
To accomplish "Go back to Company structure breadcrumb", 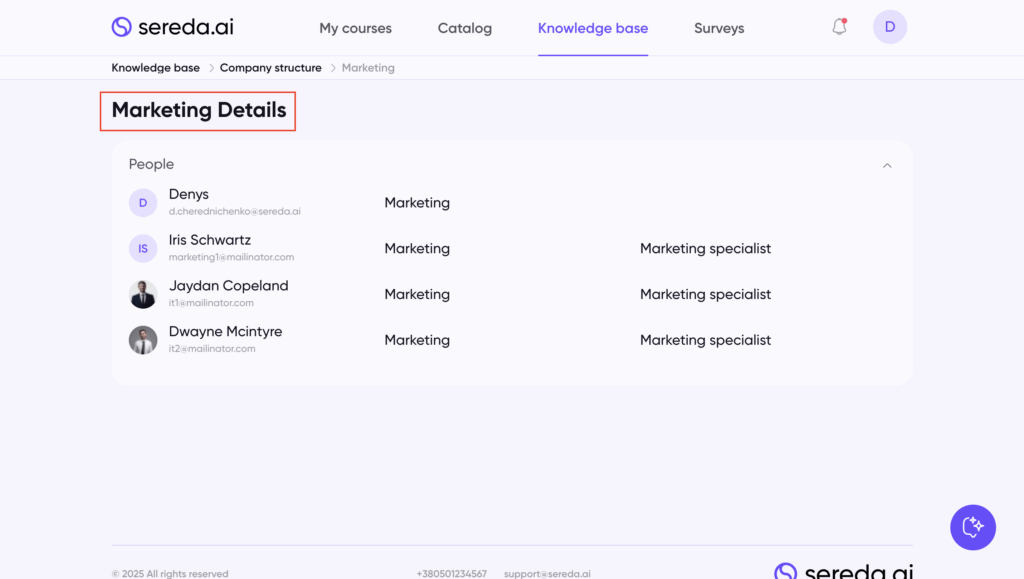I will 270,68.
